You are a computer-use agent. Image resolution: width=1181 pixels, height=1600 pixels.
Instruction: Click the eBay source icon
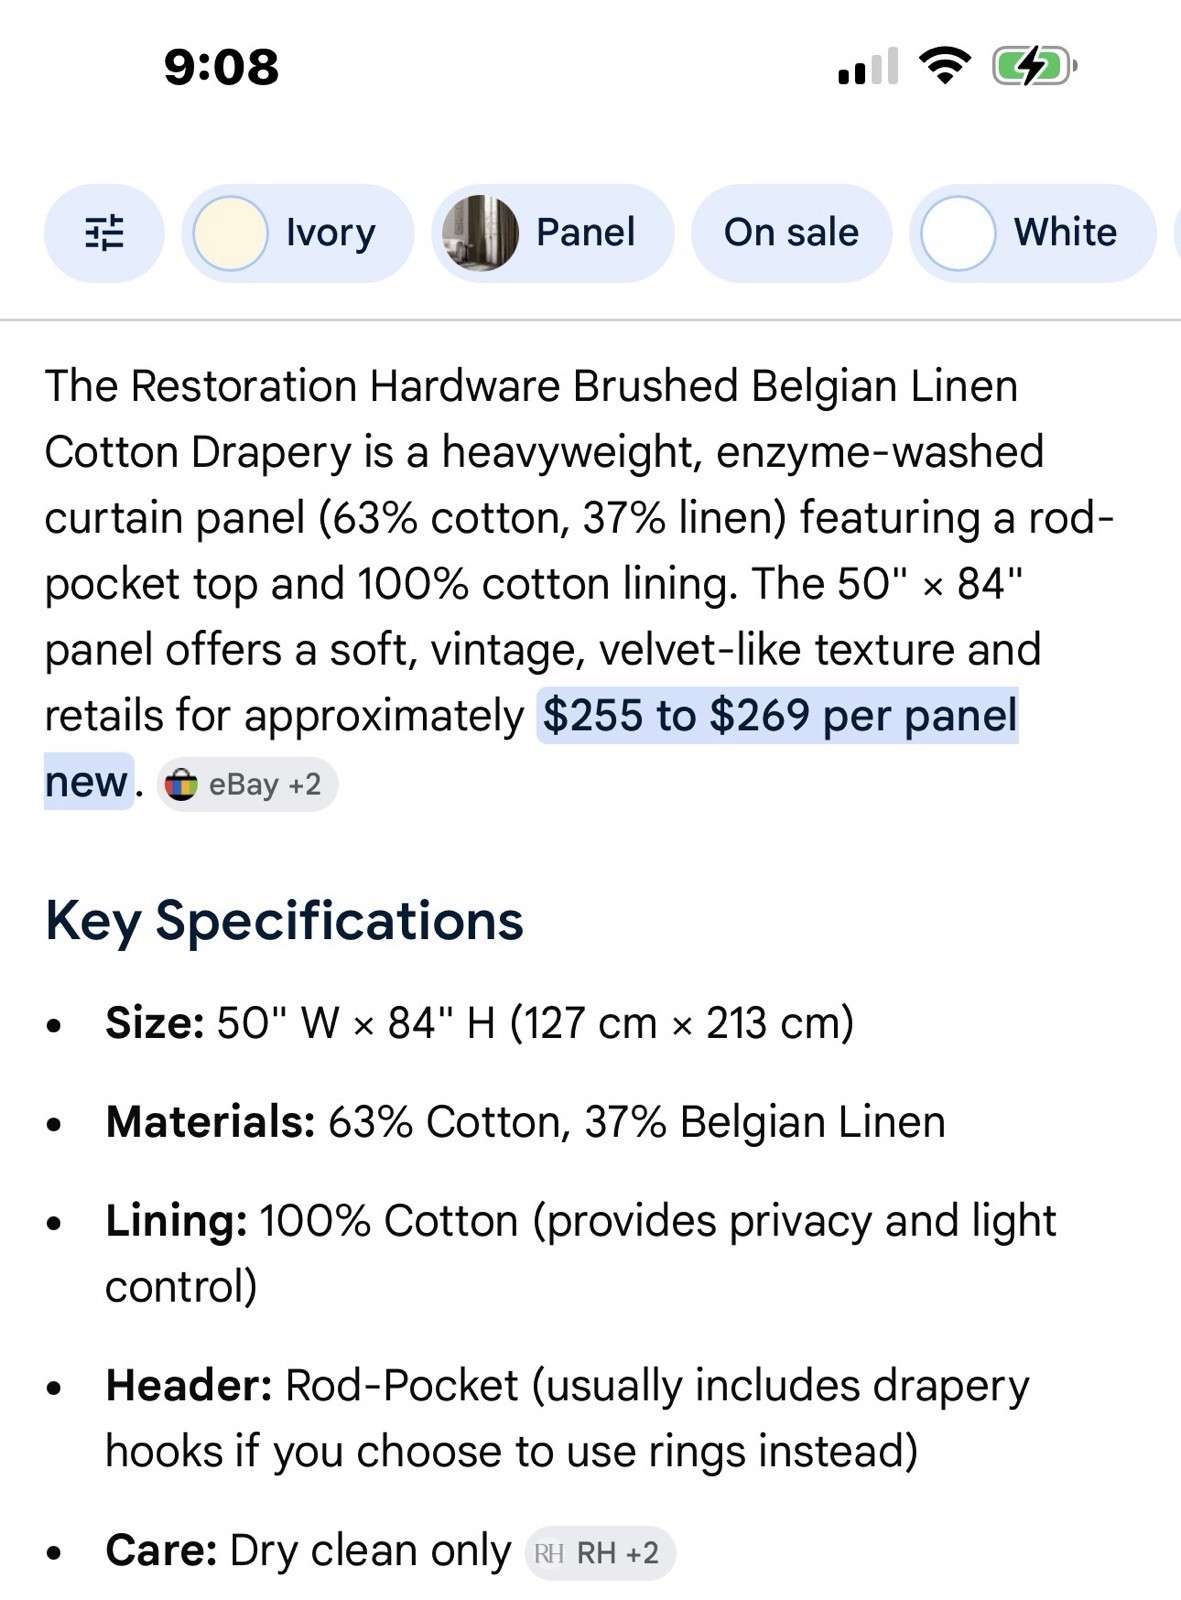coord(181,785)
